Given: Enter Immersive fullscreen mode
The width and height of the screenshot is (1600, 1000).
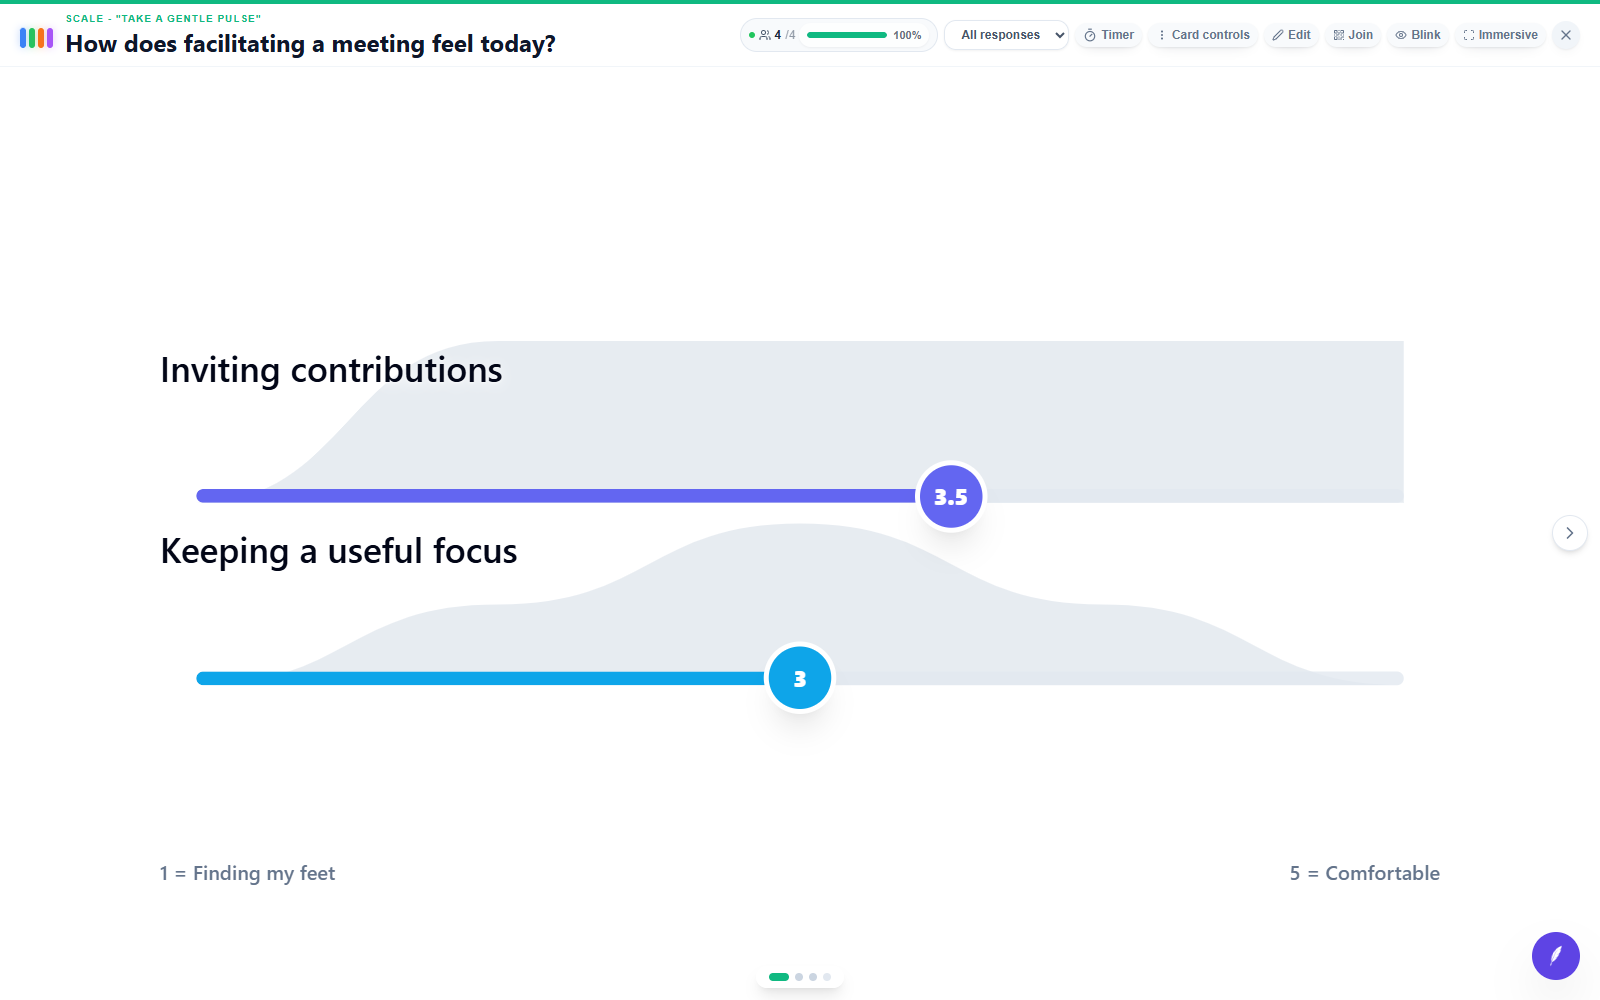Looking at the screenshot, I should tap(1500, 35).
